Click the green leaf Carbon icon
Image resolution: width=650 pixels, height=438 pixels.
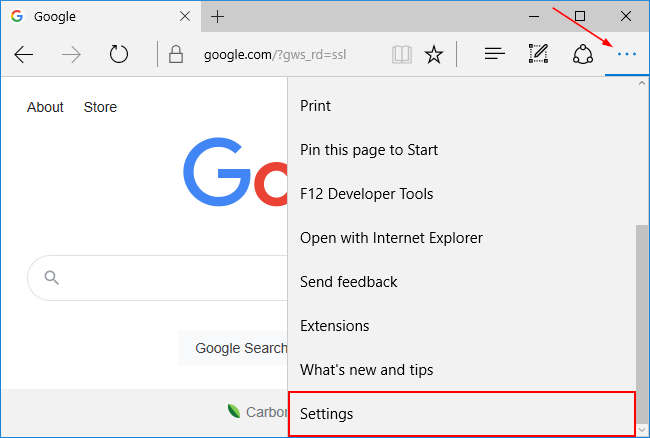click(x=234, y=411)
